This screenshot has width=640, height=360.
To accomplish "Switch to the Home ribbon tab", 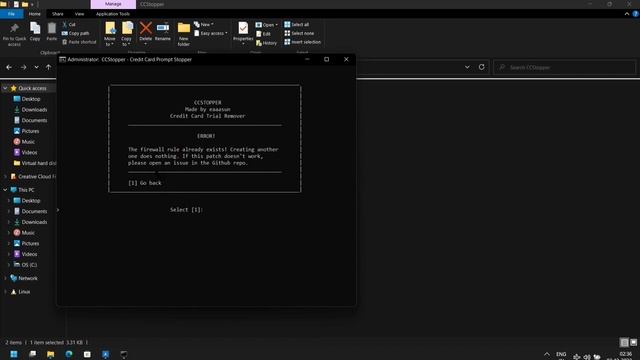I will (x=35, y=13).
